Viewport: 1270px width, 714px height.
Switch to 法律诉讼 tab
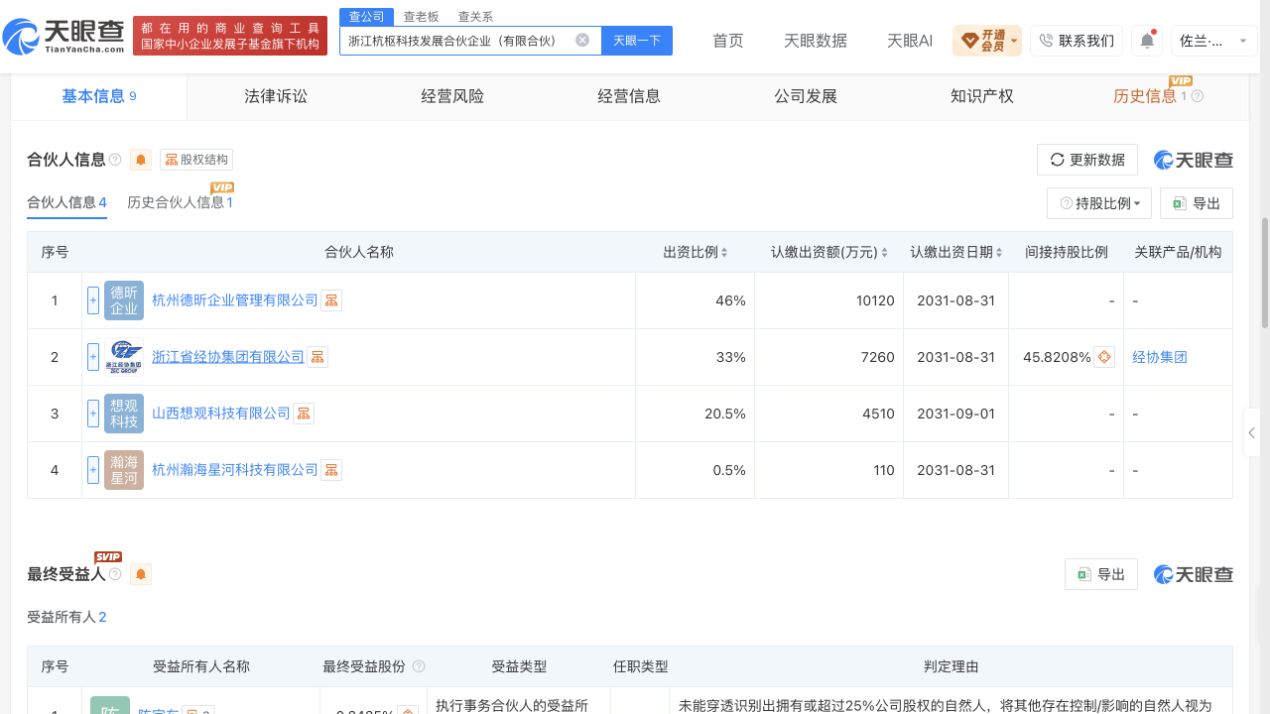(x=276, y=97)
